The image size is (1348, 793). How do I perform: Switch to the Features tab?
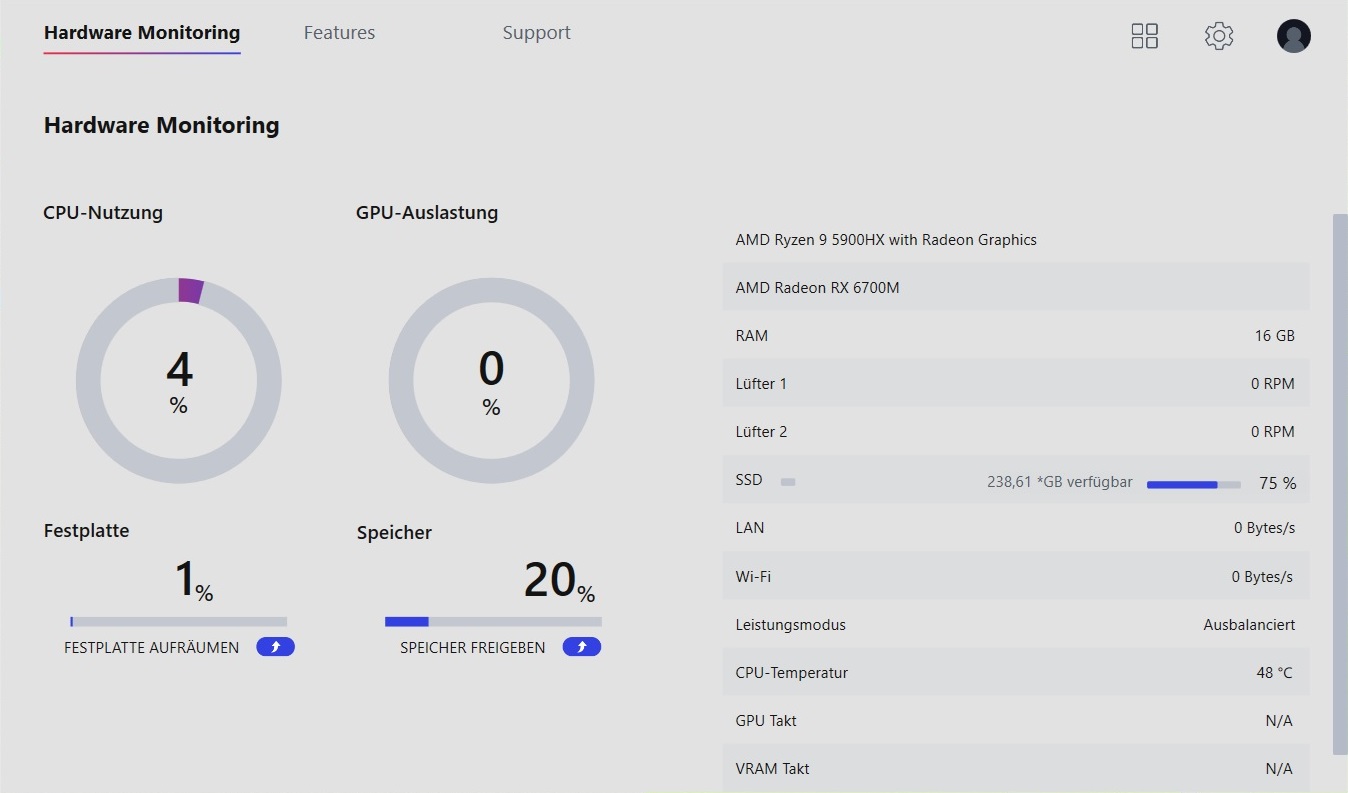(x=339, y=33)
